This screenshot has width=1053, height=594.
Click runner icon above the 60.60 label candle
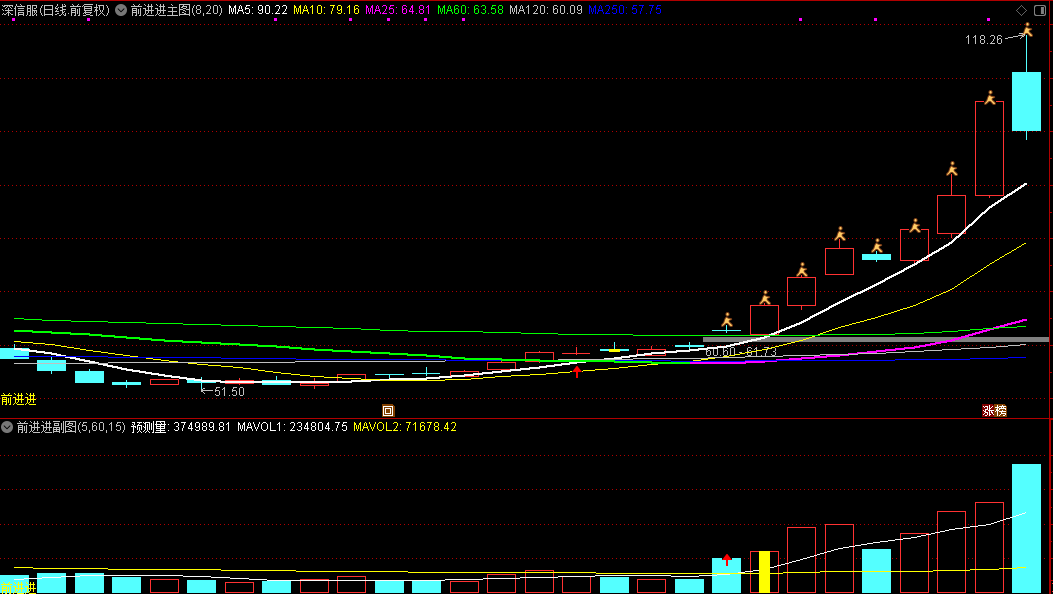pos(727,320)
